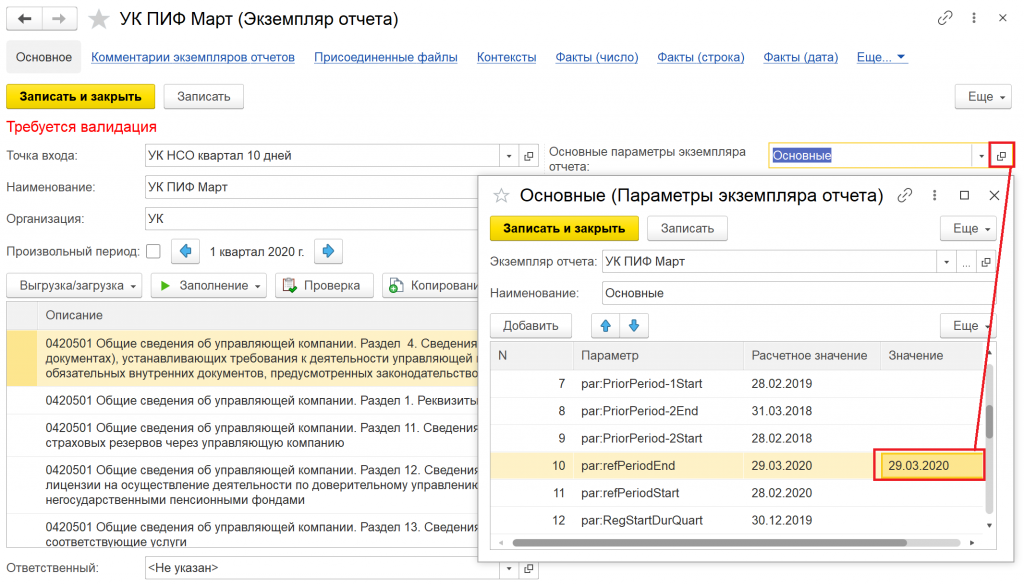The height and width of the screenshot is (585, 1024).
Task: Move period forward with right arrow
Action: [x=328, y=251]
